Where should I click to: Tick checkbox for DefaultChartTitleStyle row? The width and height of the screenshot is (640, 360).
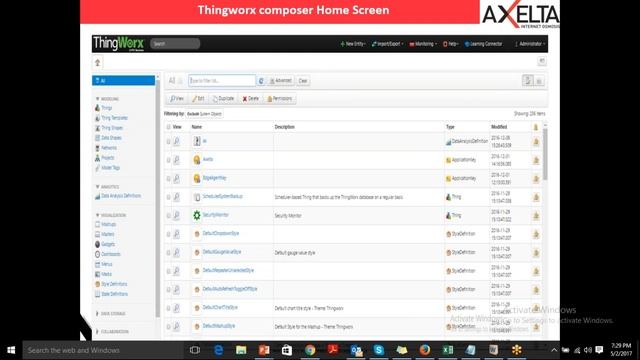tap(169, 308)
